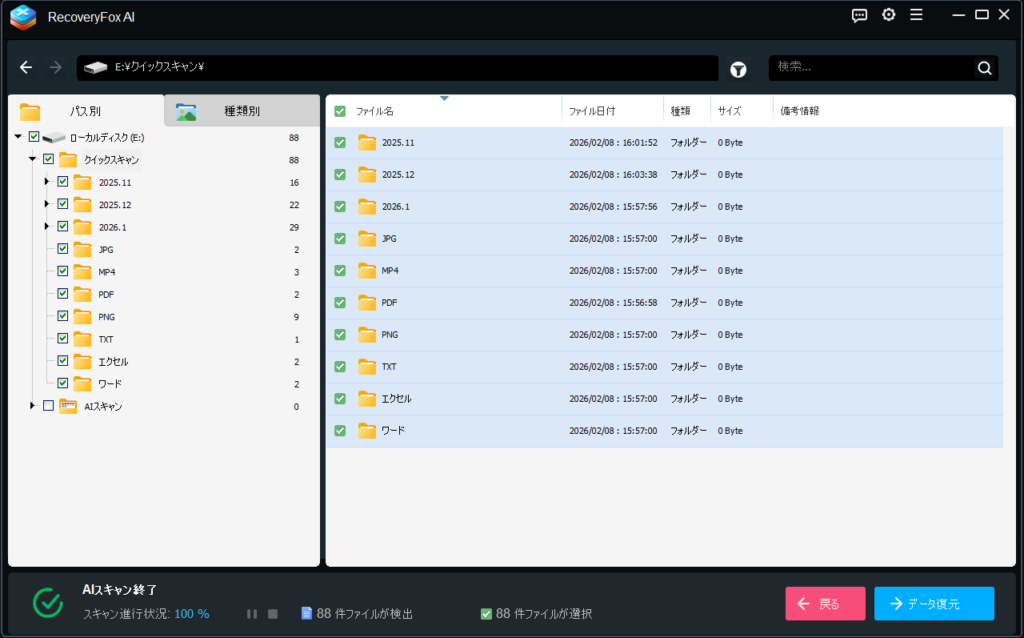Click the PDF folder icon in file list
1024x638 pixels.
[367, 303]
